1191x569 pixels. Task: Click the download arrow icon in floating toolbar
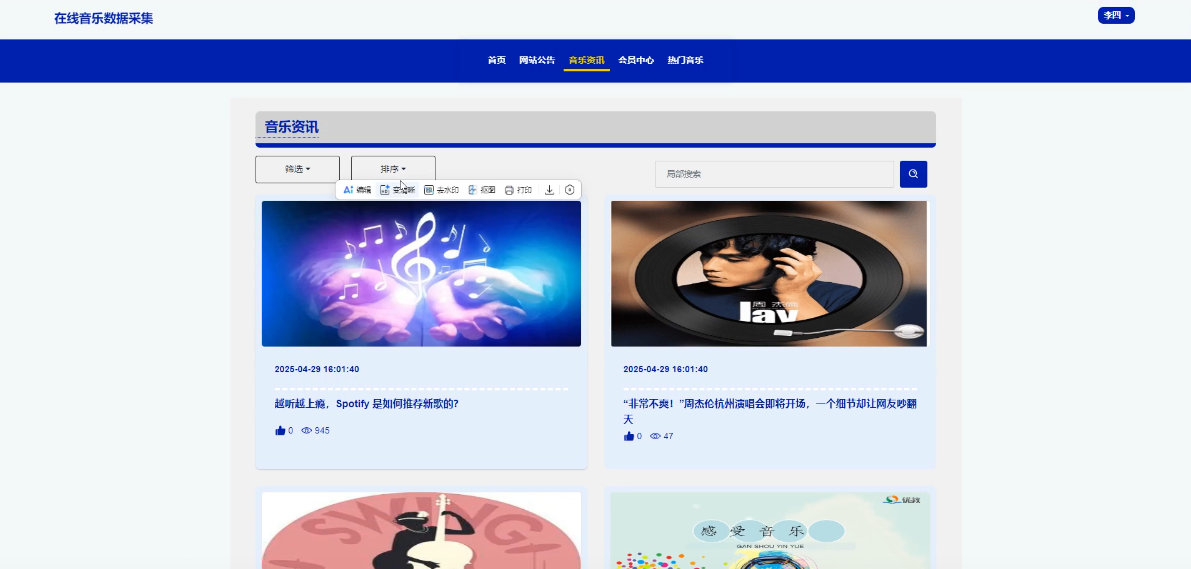[x=549, y=190]
